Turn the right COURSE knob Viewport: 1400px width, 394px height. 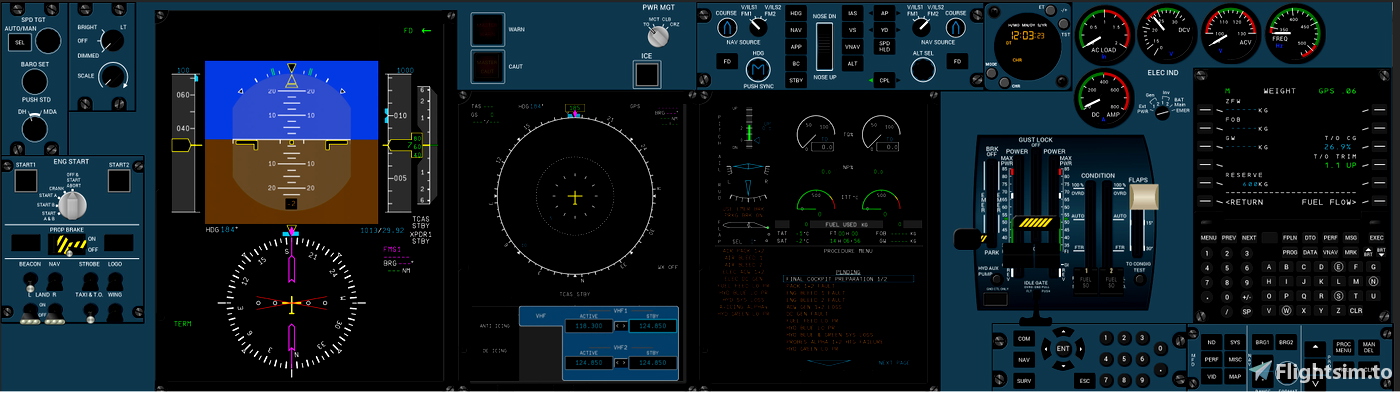[x=956, y=29]
